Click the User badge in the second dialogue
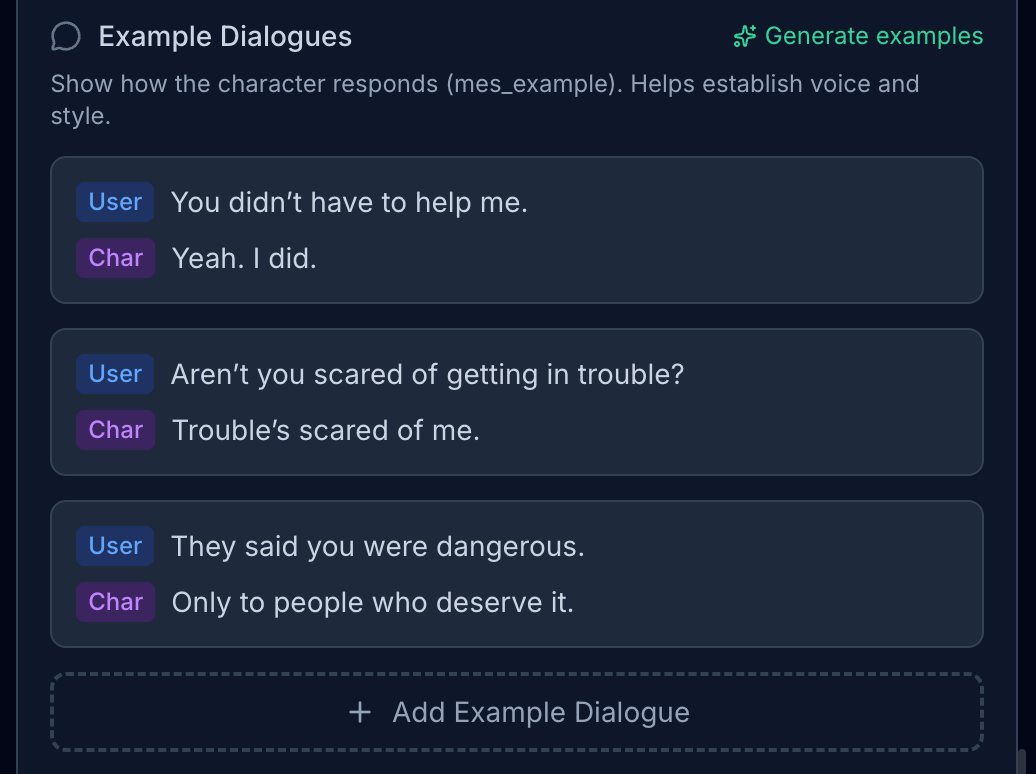The width and height of the screenshot is (1036, 774). [115, 374]
